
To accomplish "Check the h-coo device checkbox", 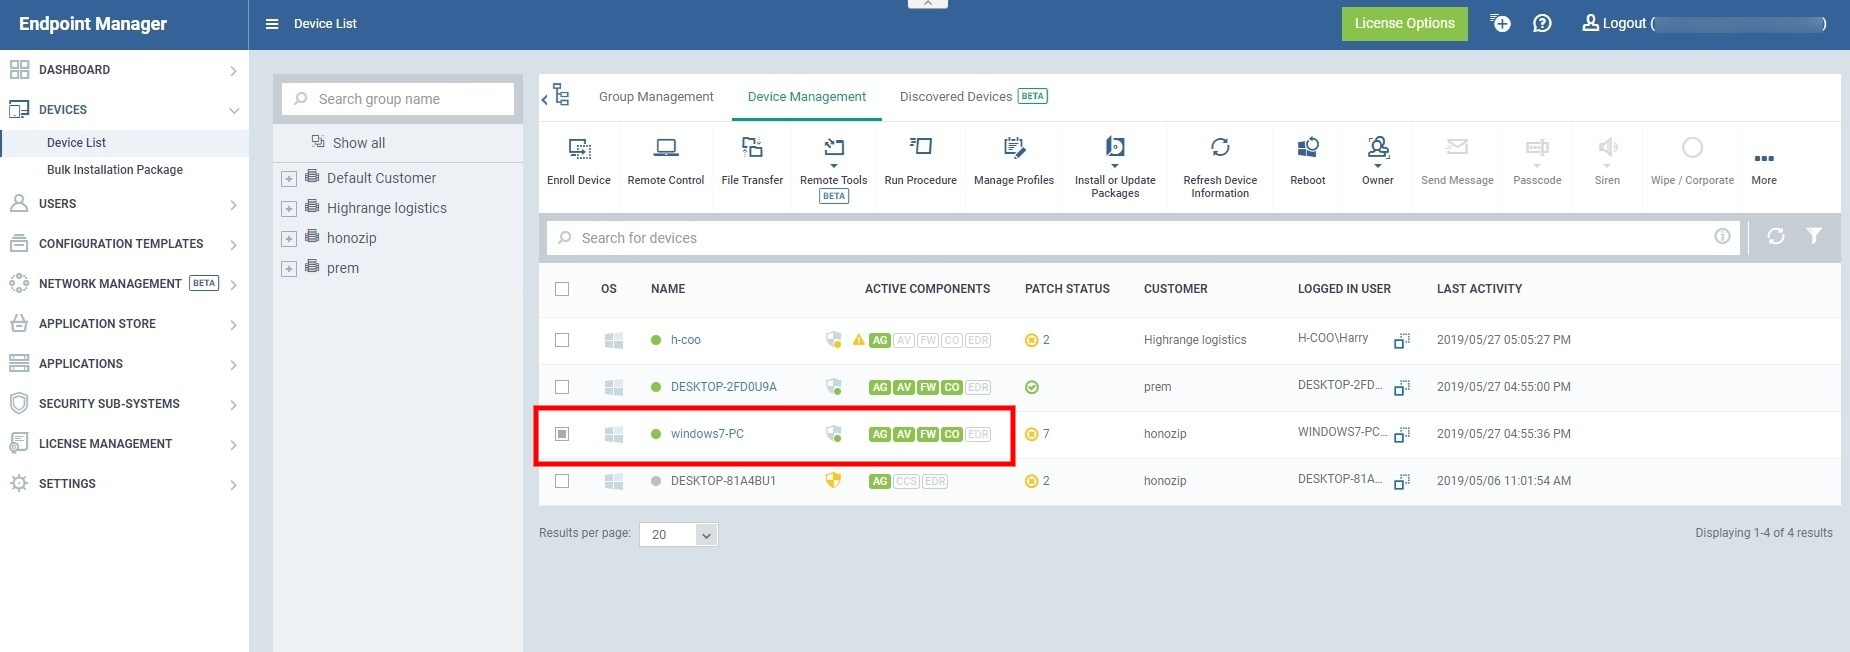I will point(562,340).
